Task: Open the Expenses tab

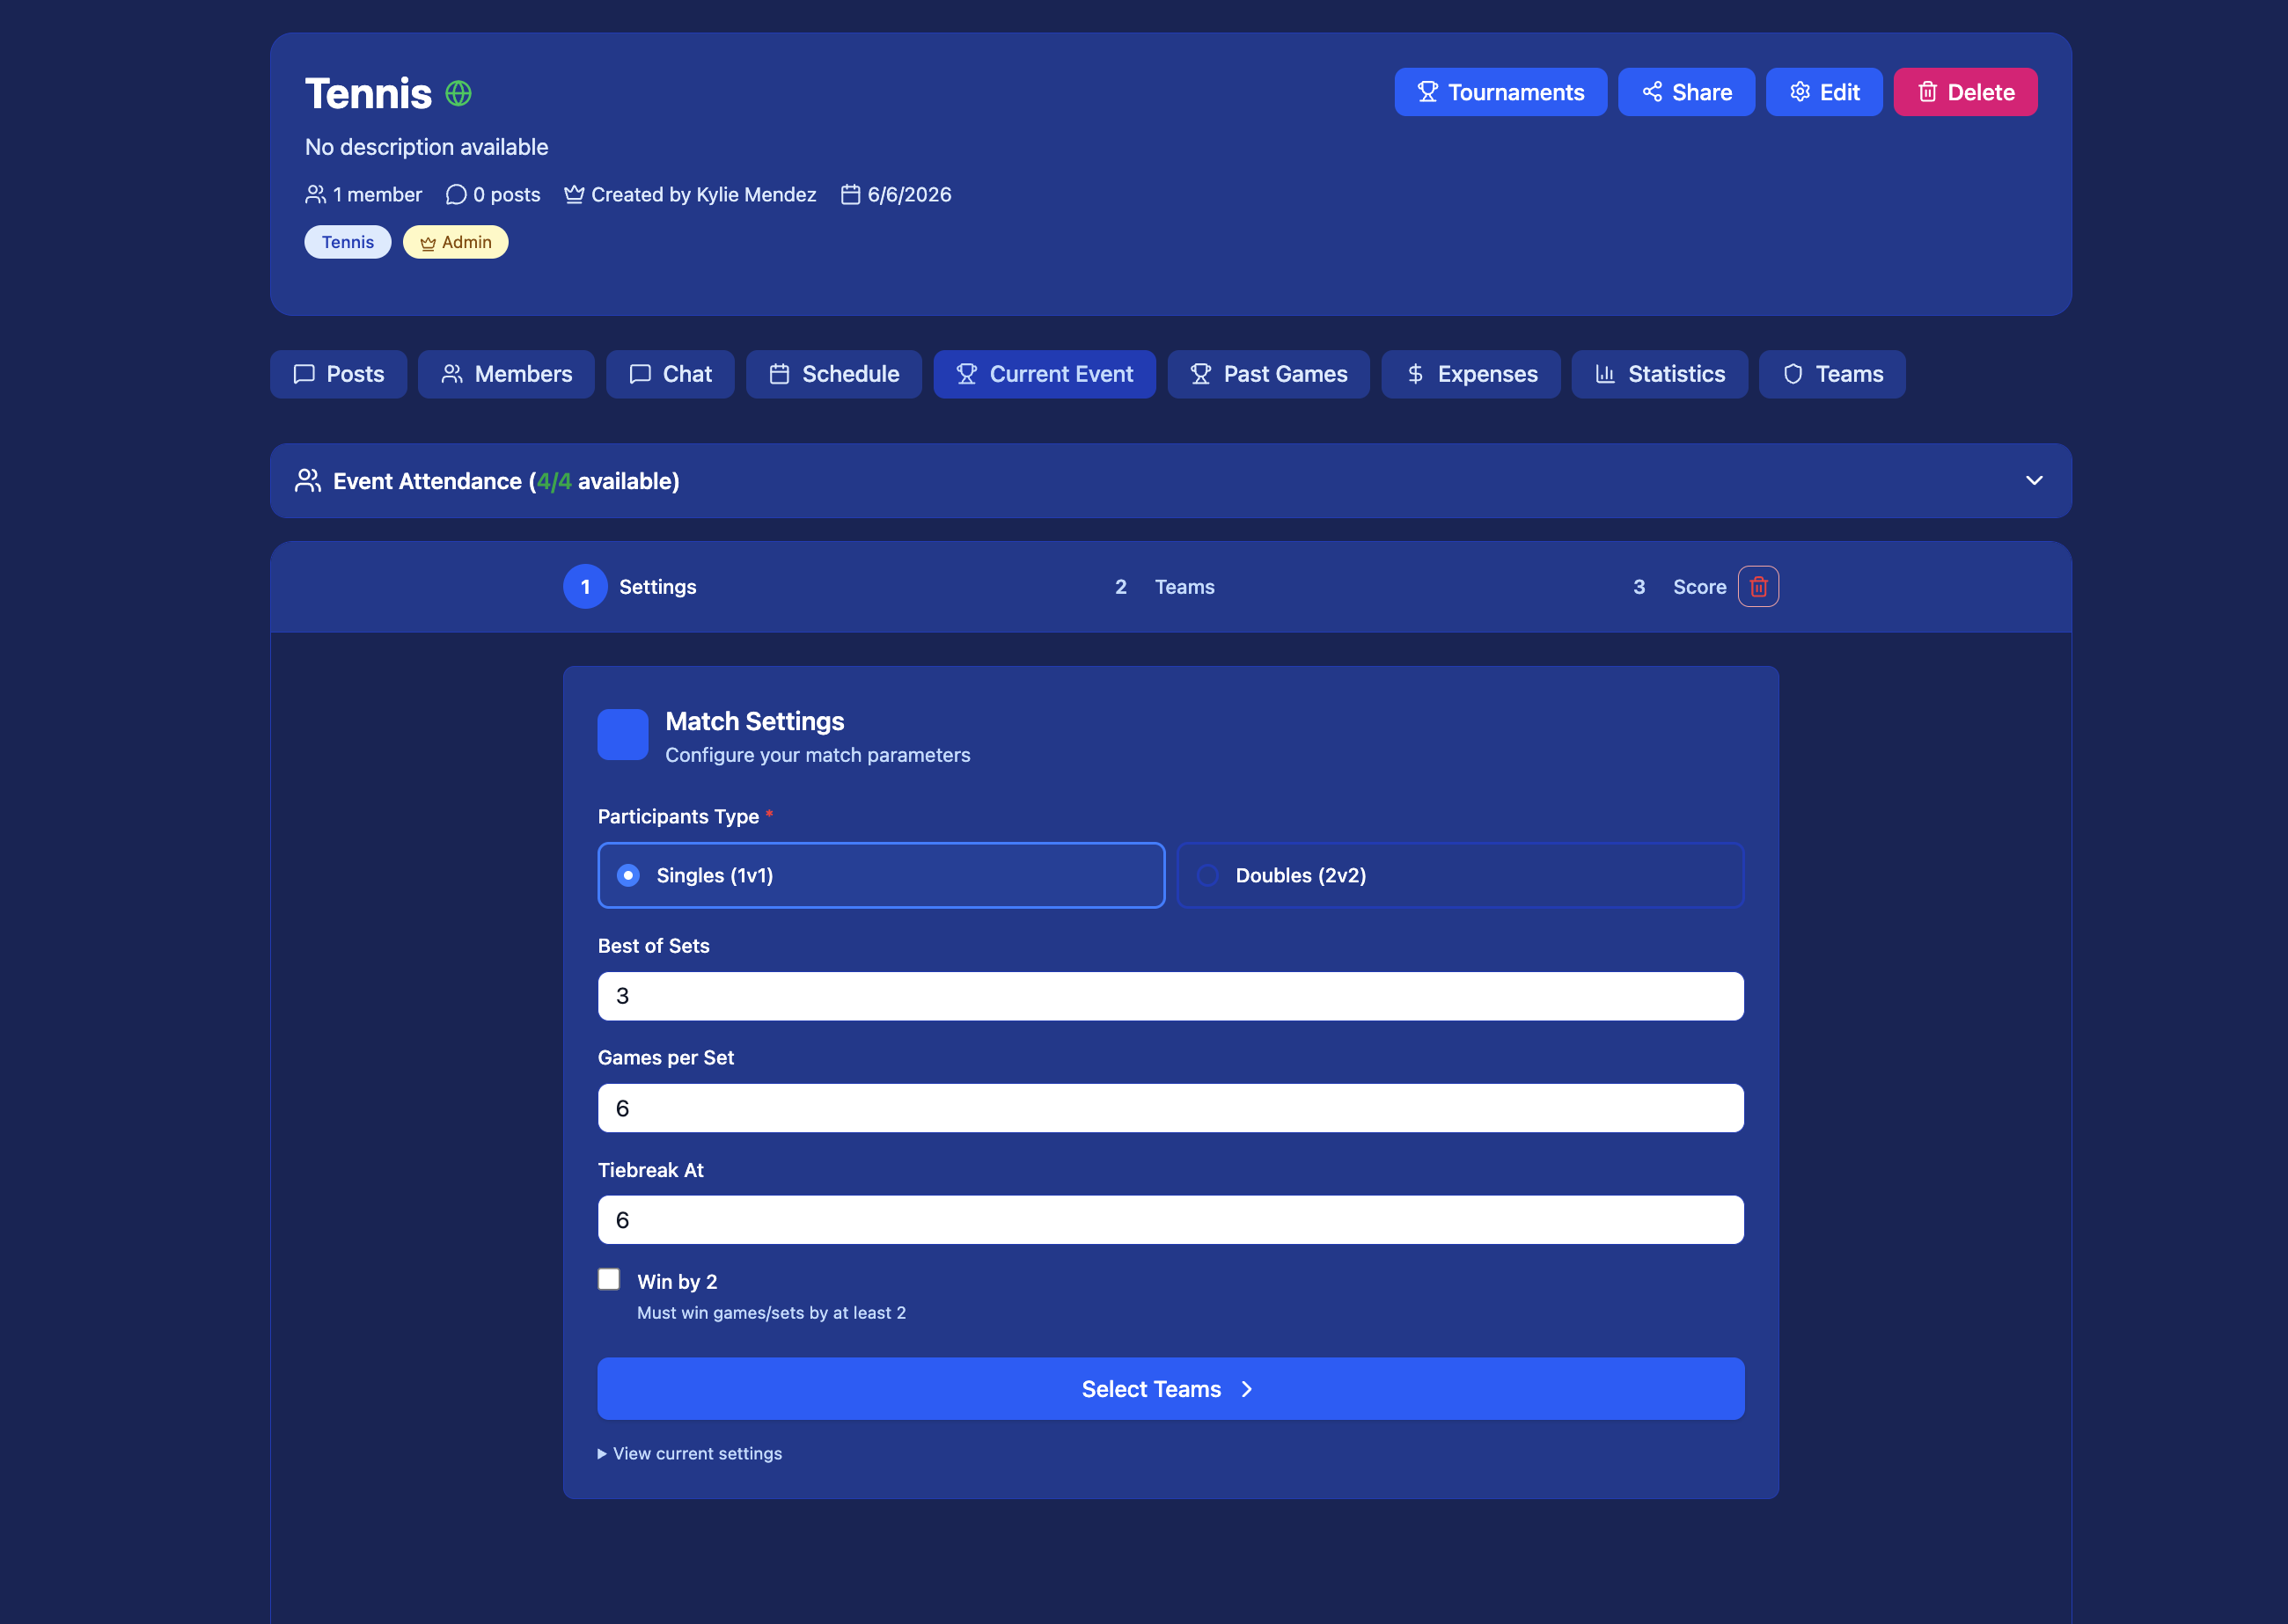Action: 1470,374
